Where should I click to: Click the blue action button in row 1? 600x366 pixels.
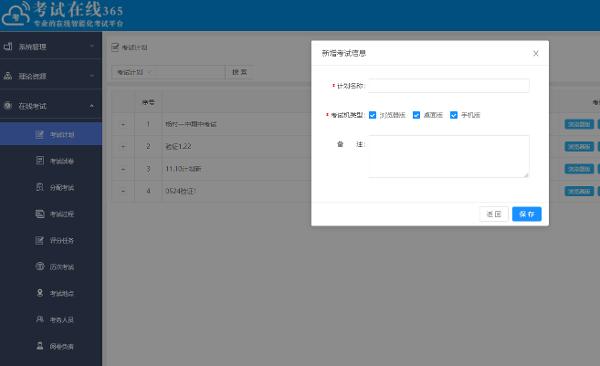coord(579,124)
